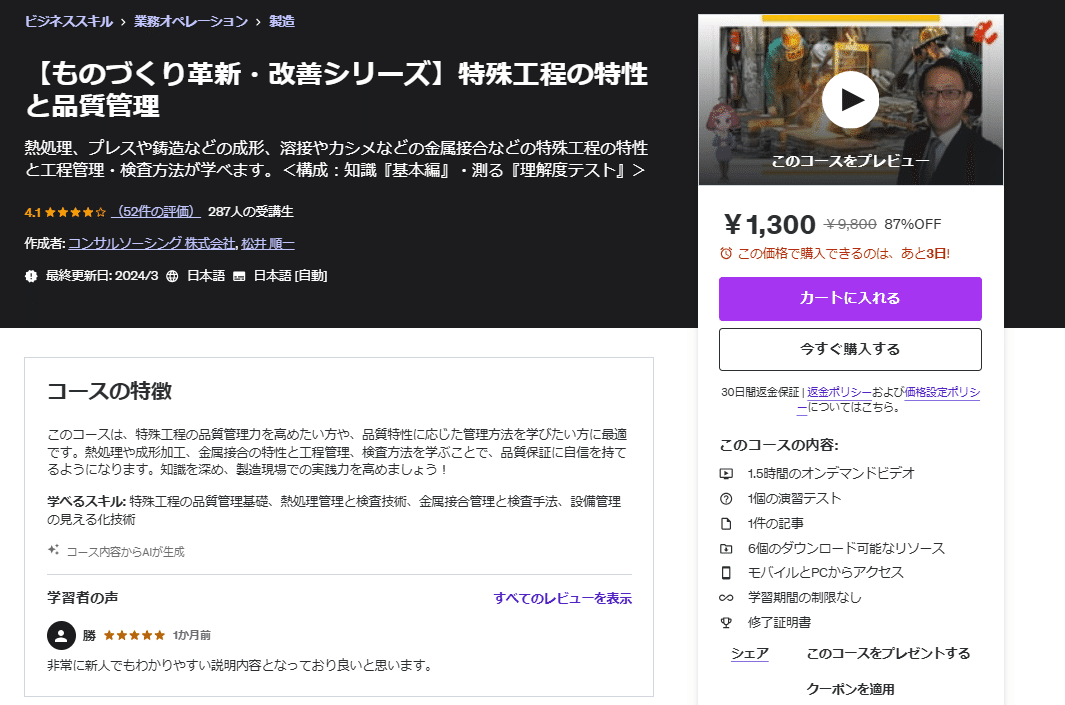The width and height of the screenshot is (1065, 705).
Task: Click the globe icon beside 日本語
Action: pyautogui.click(x=173, y=274)
